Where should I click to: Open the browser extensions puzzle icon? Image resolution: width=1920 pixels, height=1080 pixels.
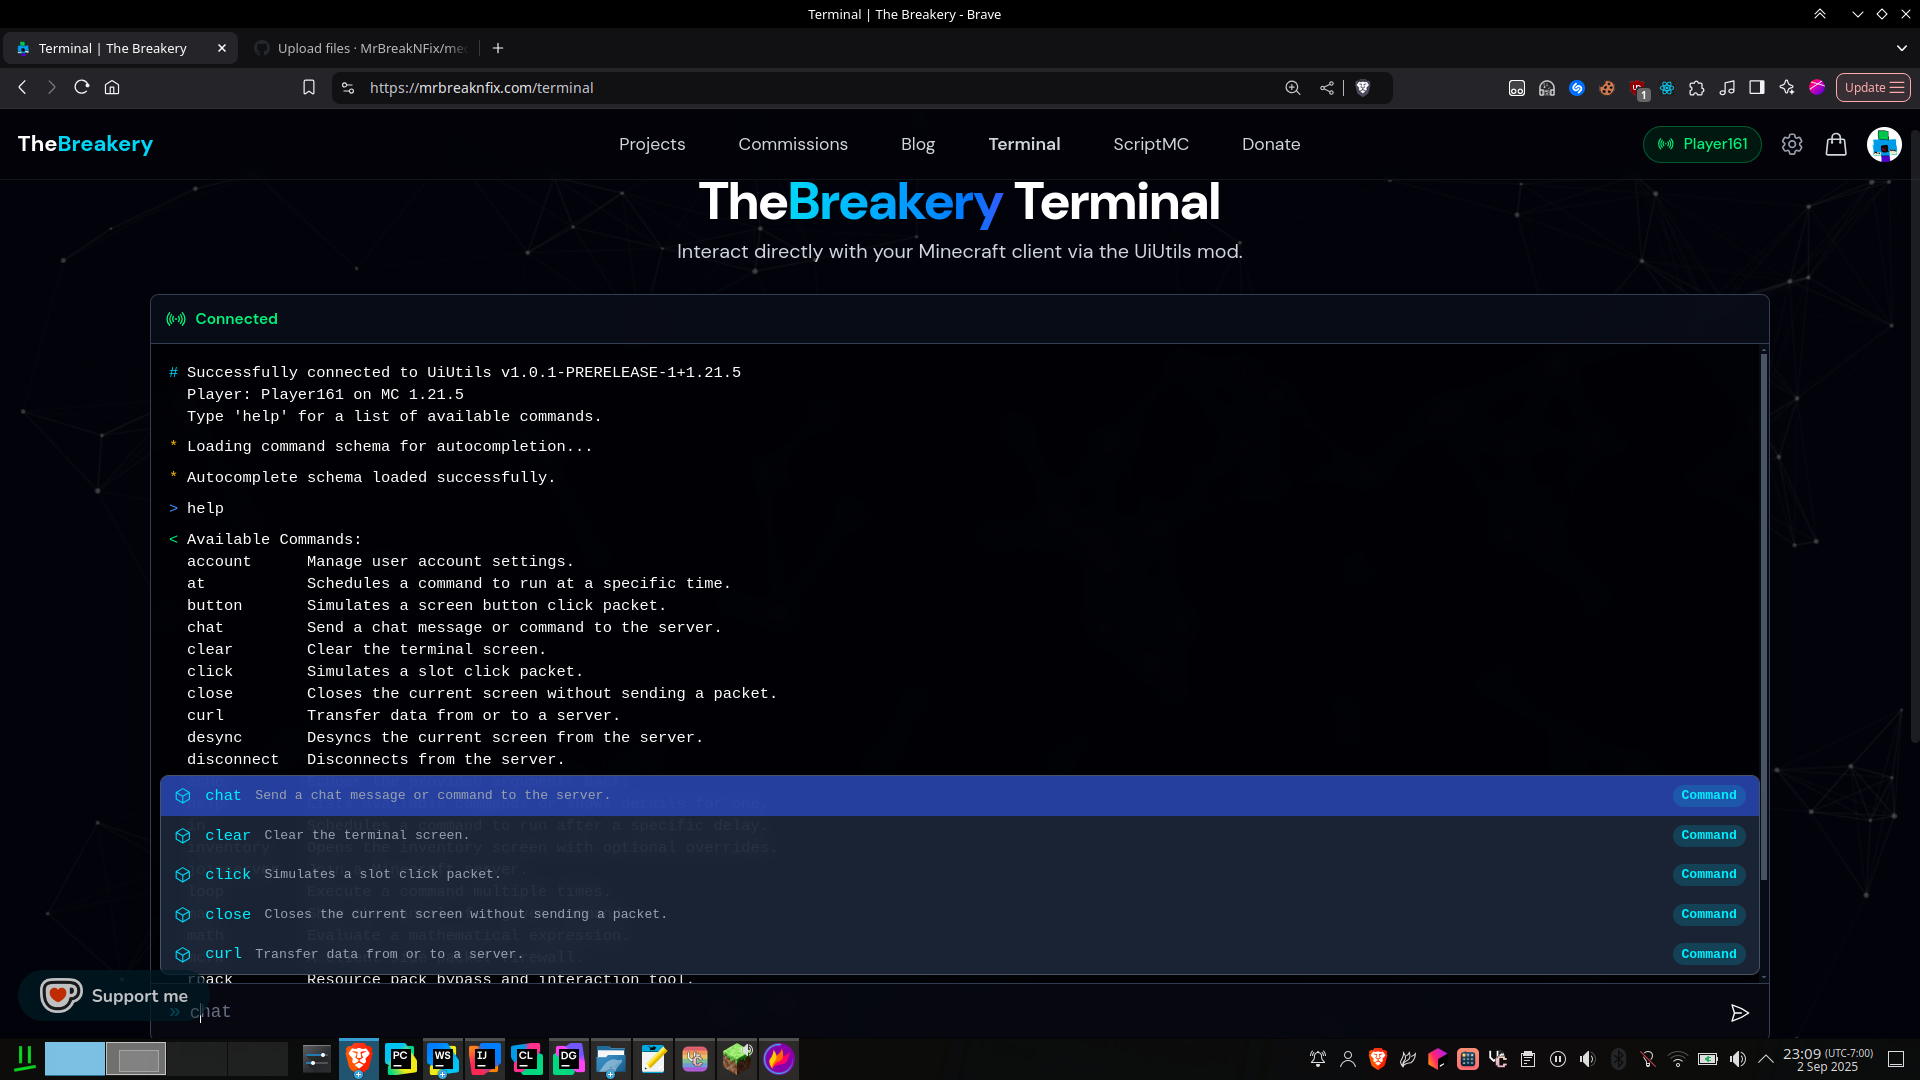coord(1697,88)
